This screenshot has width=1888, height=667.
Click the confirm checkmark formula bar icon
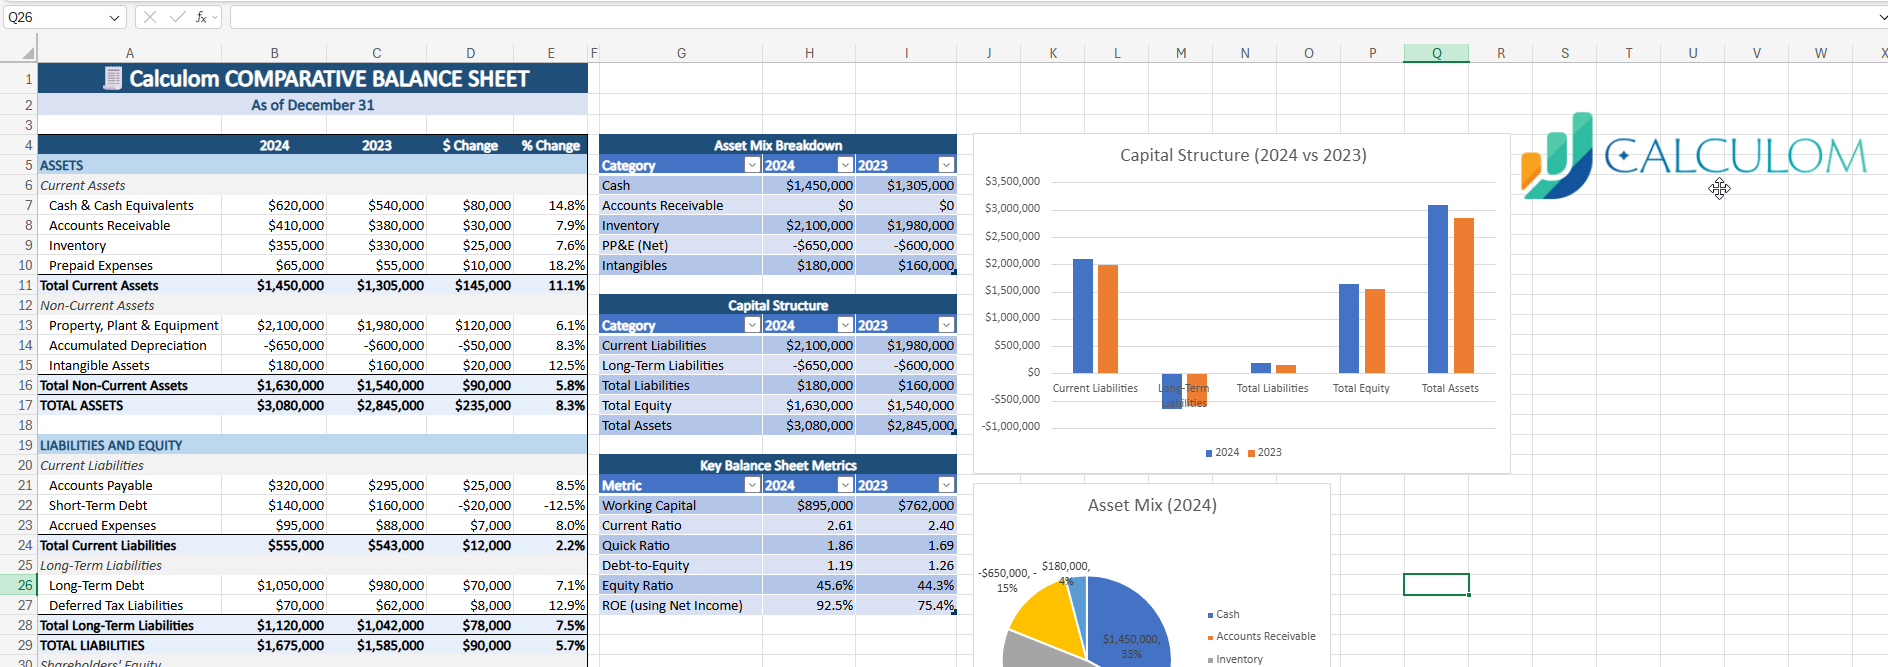pos(177,17)
